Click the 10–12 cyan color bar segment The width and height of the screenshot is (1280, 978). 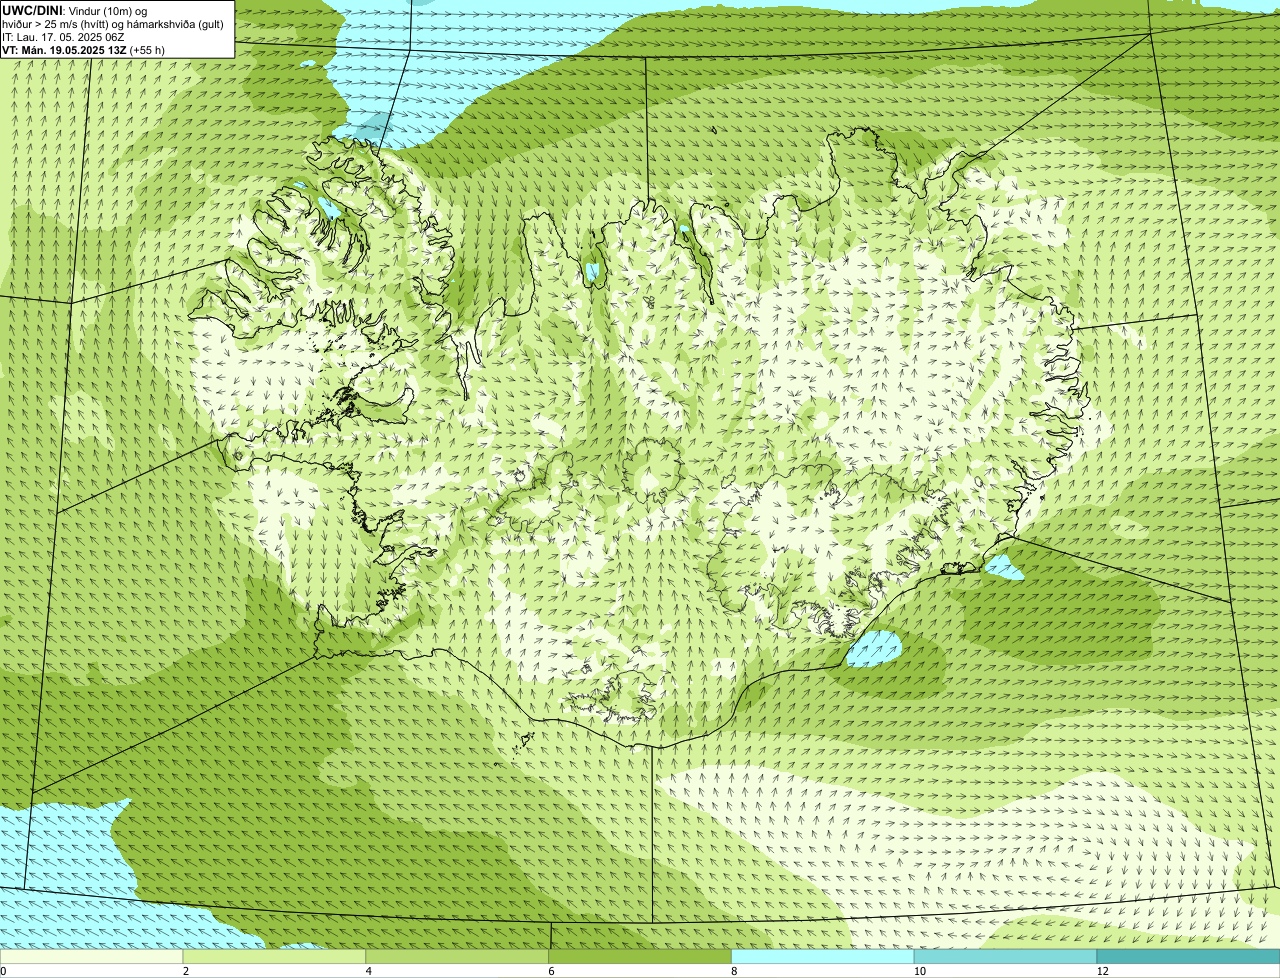(1006, 957)
